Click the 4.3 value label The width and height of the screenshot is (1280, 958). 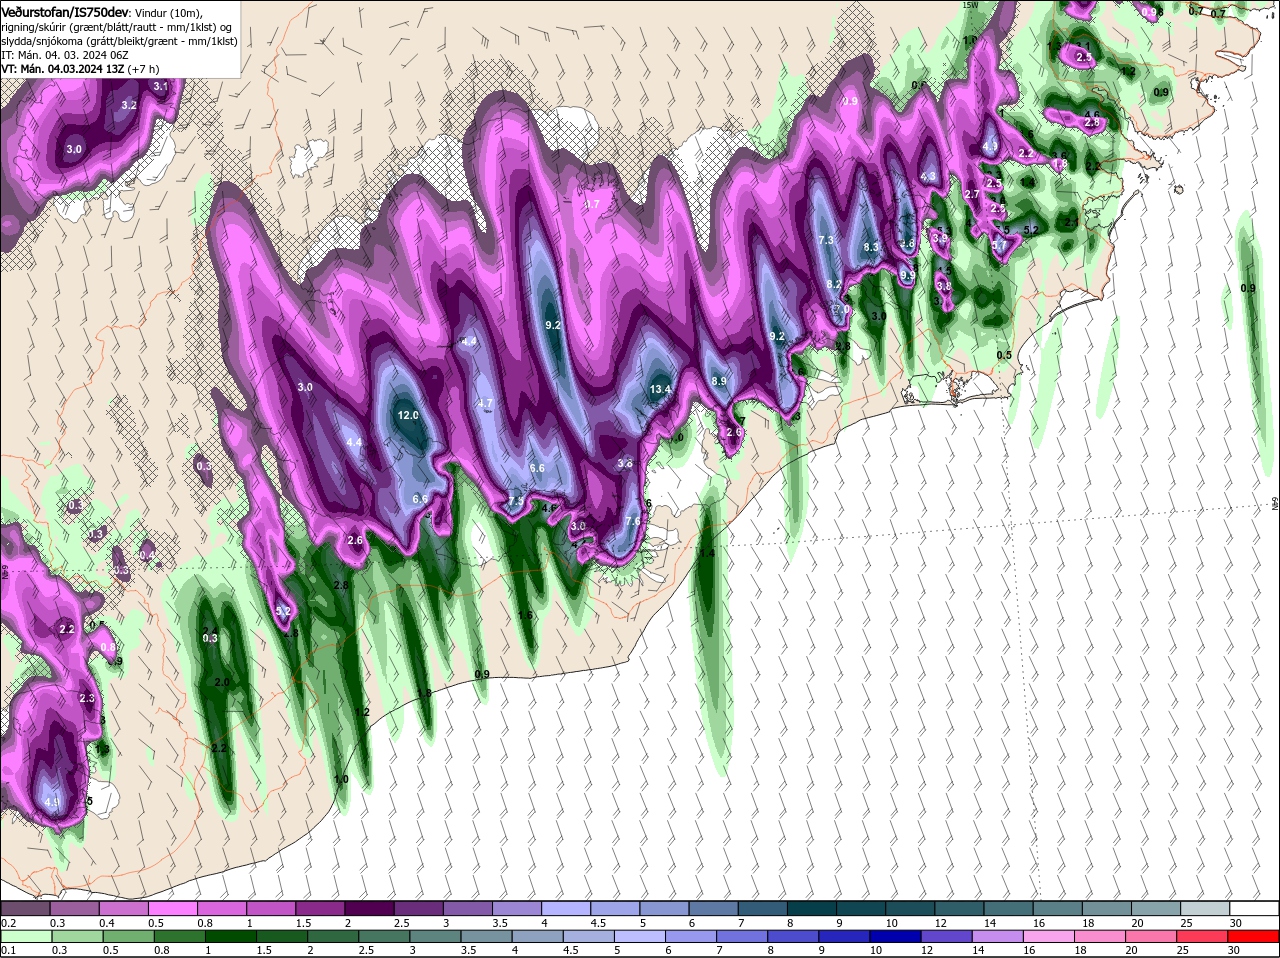pyautogui.click(x=928, y=177)
